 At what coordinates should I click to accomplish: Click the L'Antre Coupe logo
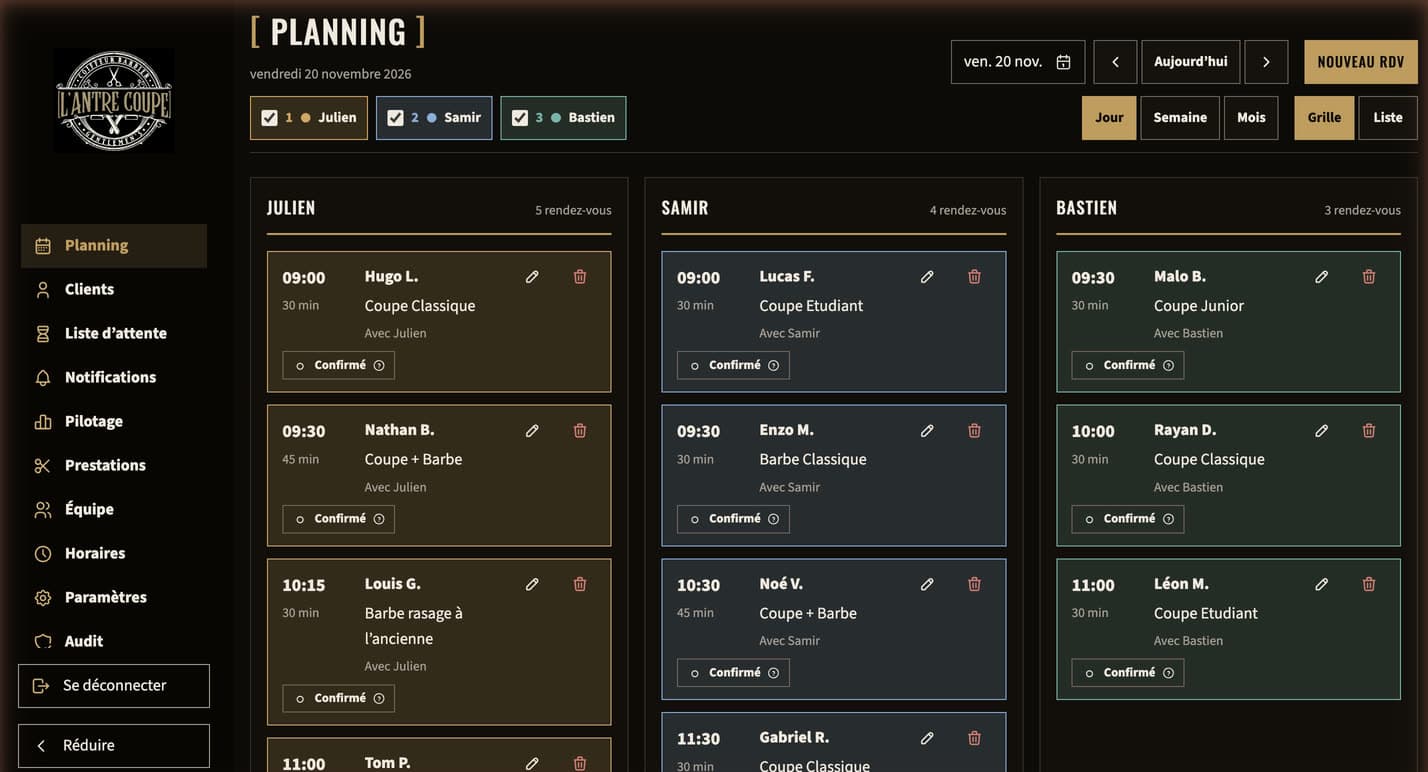pyautogui.click(x=114, y=101)
